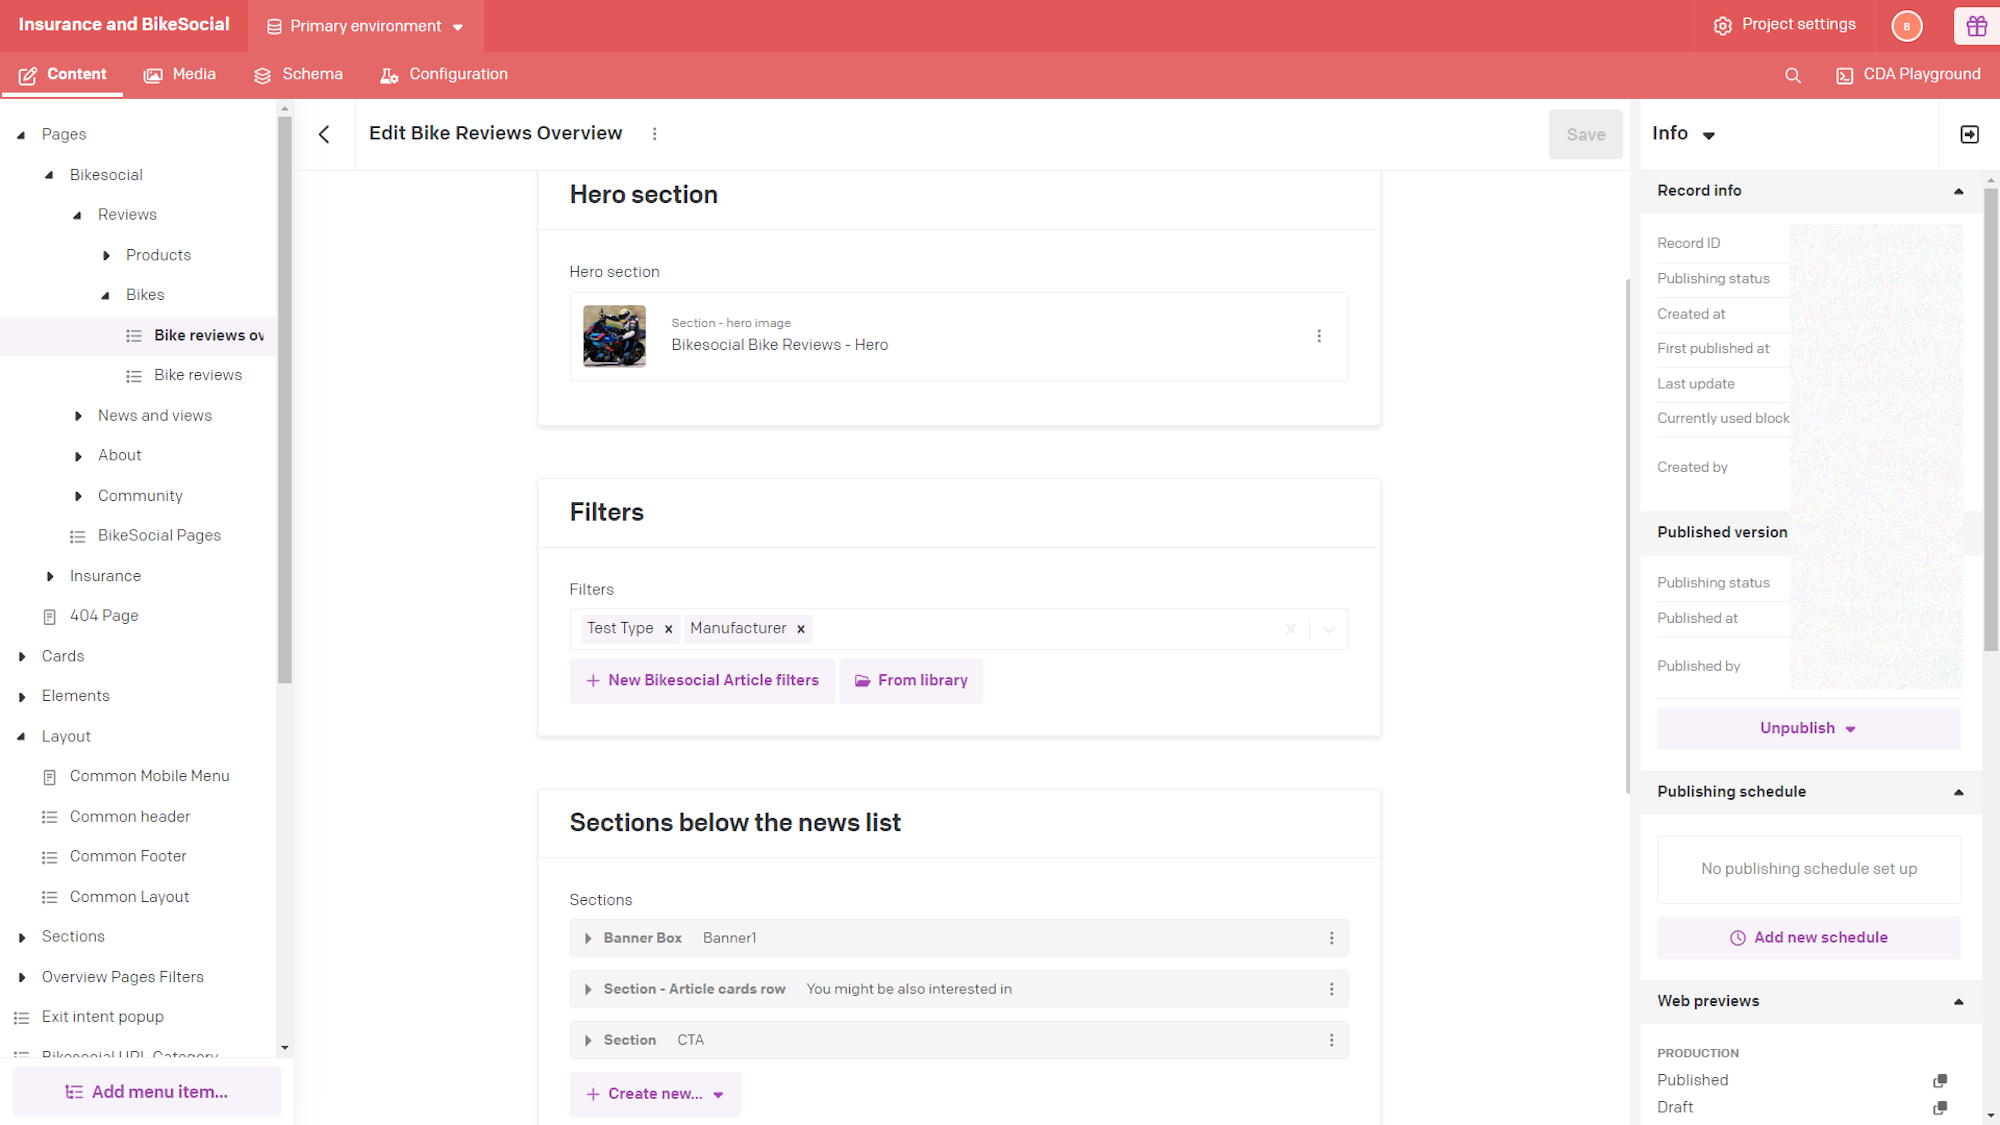Switch to the Media tab

180,75
